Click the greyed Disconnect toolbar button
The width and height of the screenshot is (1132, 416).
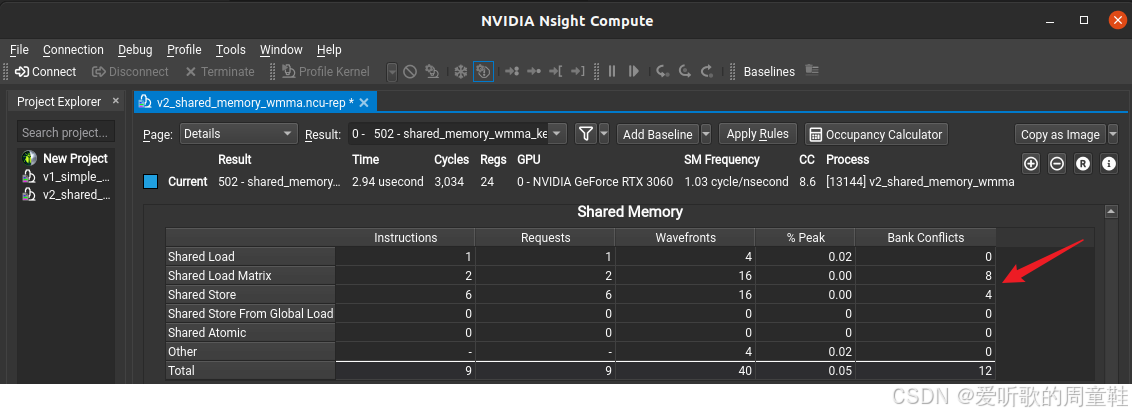(131, 72)
